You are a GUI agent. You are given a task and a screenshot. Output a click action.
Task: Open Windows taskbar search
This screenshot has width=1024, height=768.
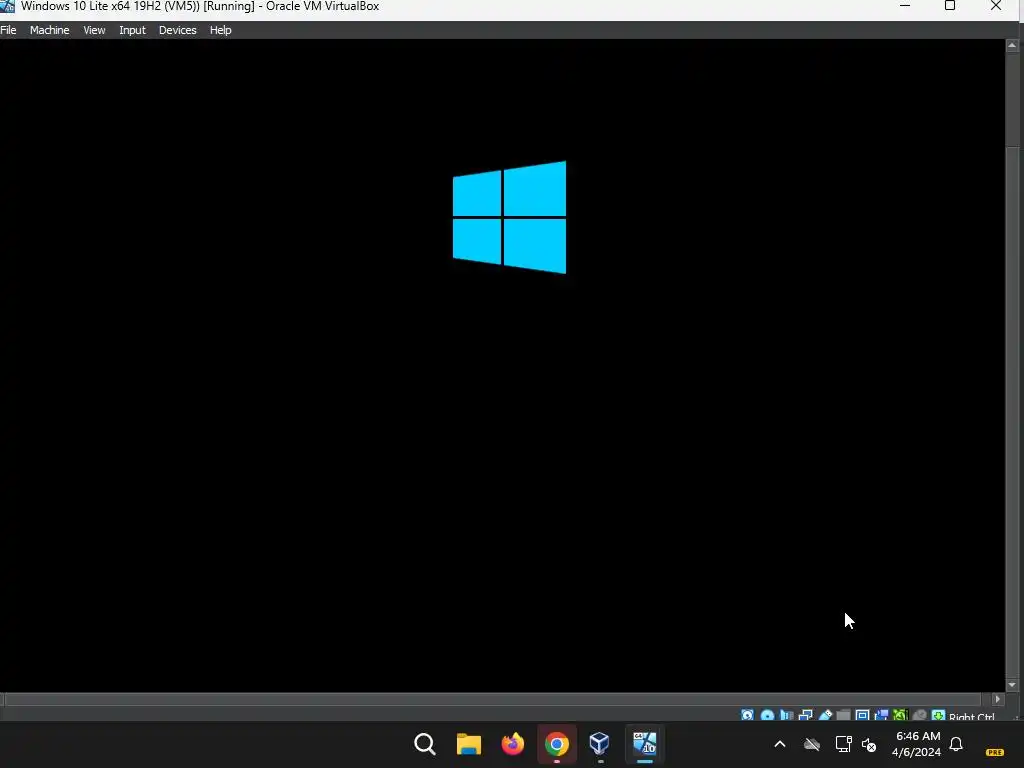[425, 744]
